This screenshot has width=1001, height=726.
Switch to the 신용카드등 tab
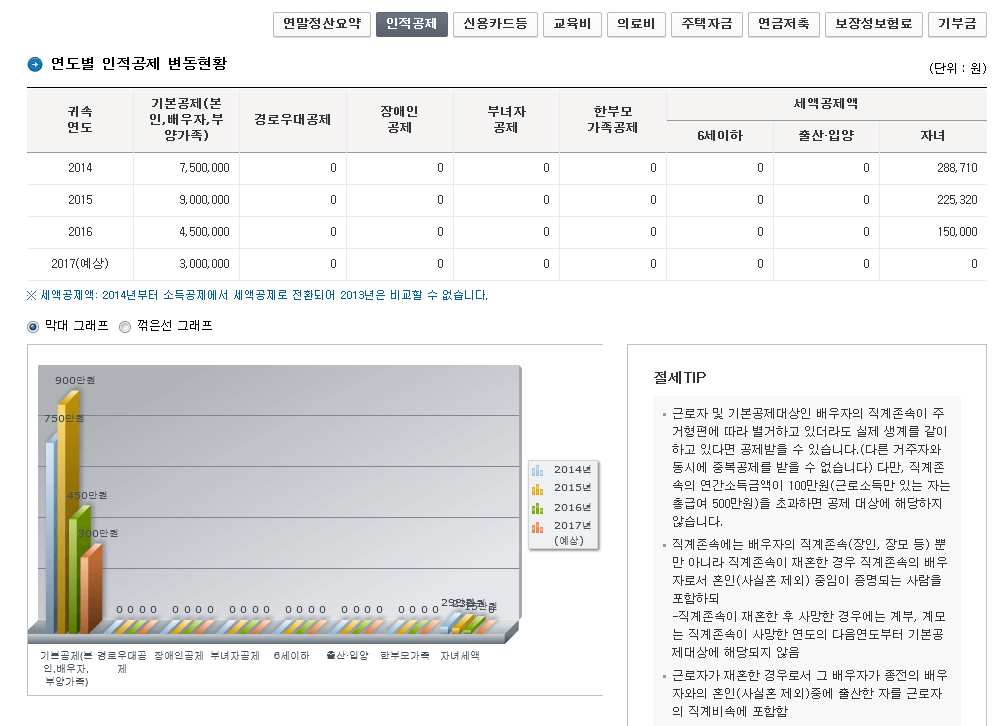tap(495, 24)
